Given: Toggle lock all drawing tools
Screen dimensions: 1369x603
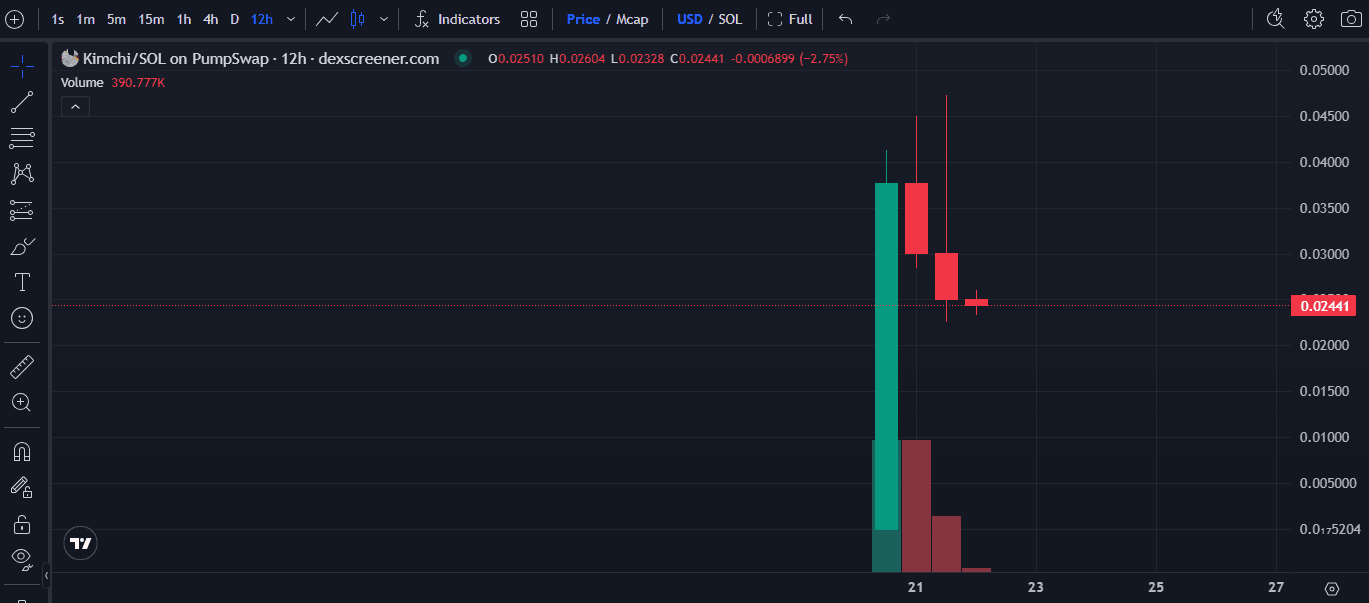Looking at the screenshot, I should pos(22,524).
